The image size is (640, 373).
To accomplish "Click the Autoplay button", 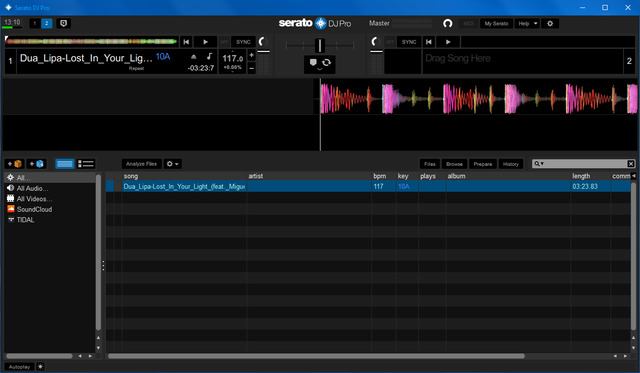I will coord(19,367).
